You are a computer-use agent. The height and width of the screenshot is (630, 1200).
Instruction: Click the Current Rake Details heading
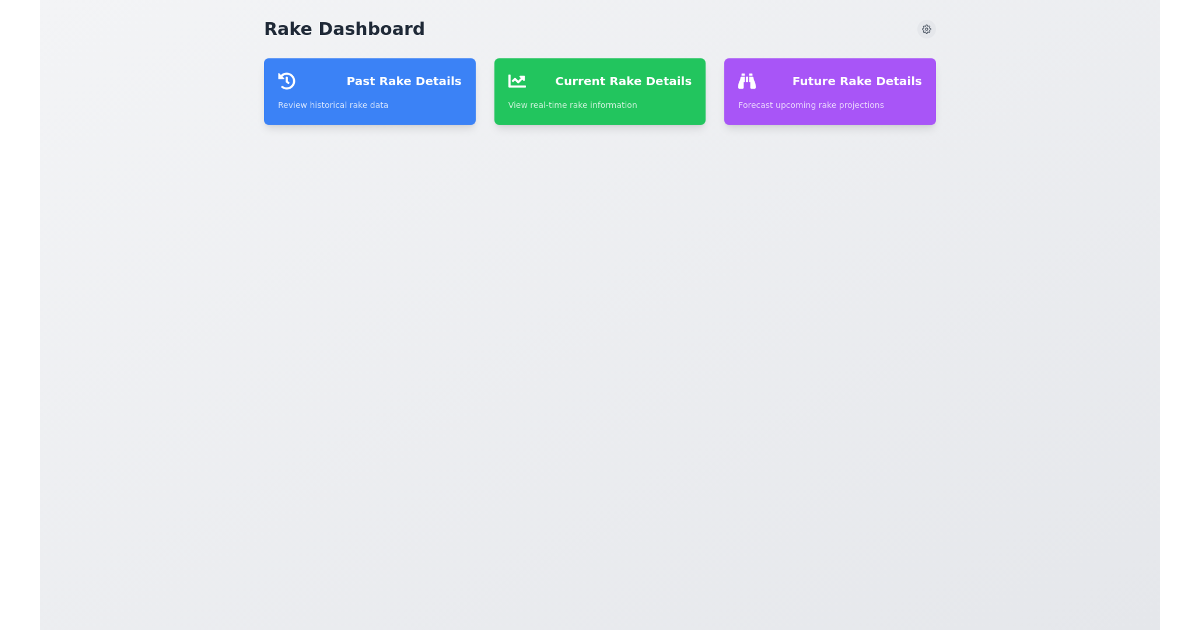coord(623,81)
